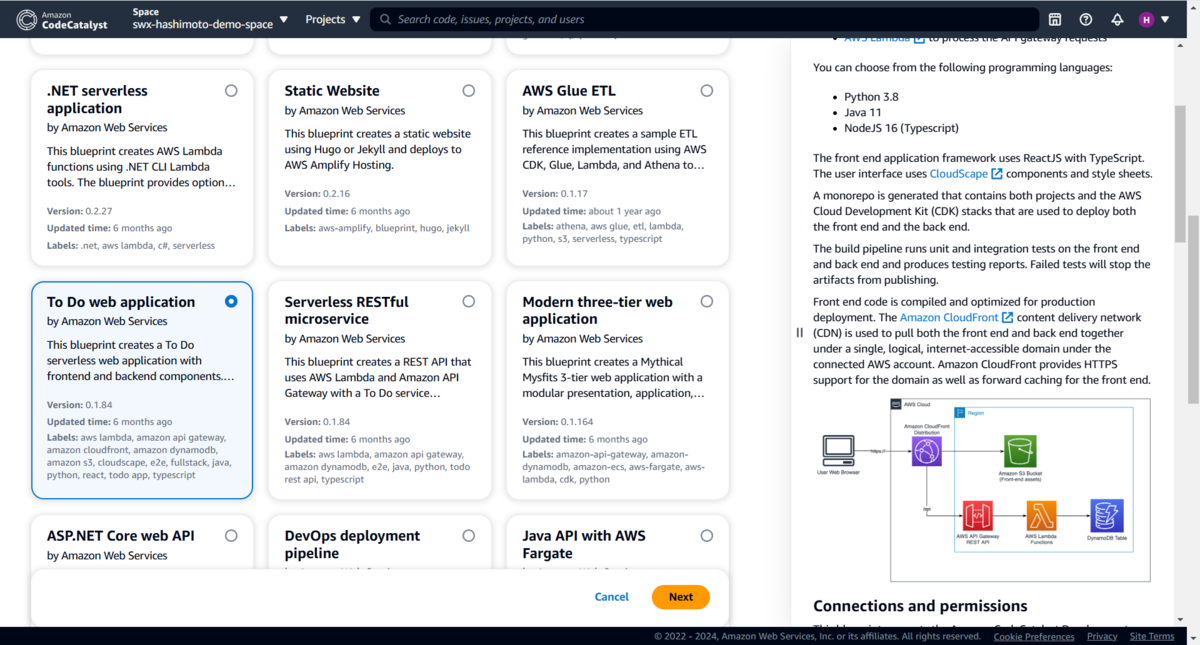Click the Java API with AWS Fargate title
The width and height of the screenshot is (1200, 645).
[584, 544]
